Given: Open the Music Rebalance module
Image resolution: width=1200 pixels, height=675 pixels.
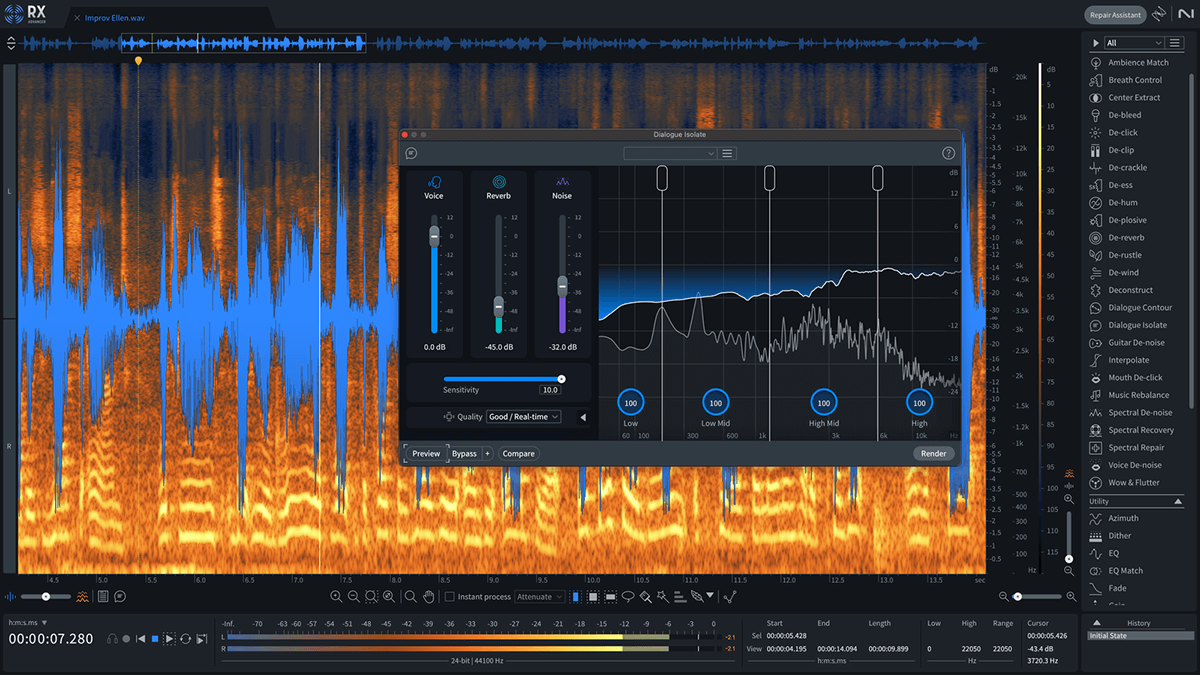Looking at the screenshot, I should [x=1129, y=395].
